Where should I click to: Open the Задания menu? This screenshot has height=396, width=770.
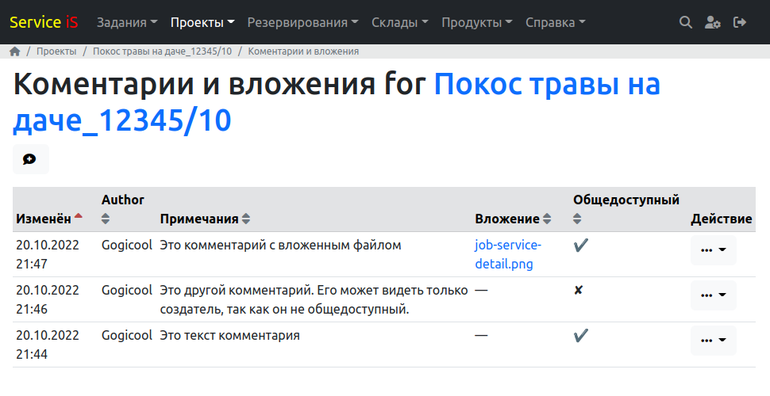tap(127, 22)
